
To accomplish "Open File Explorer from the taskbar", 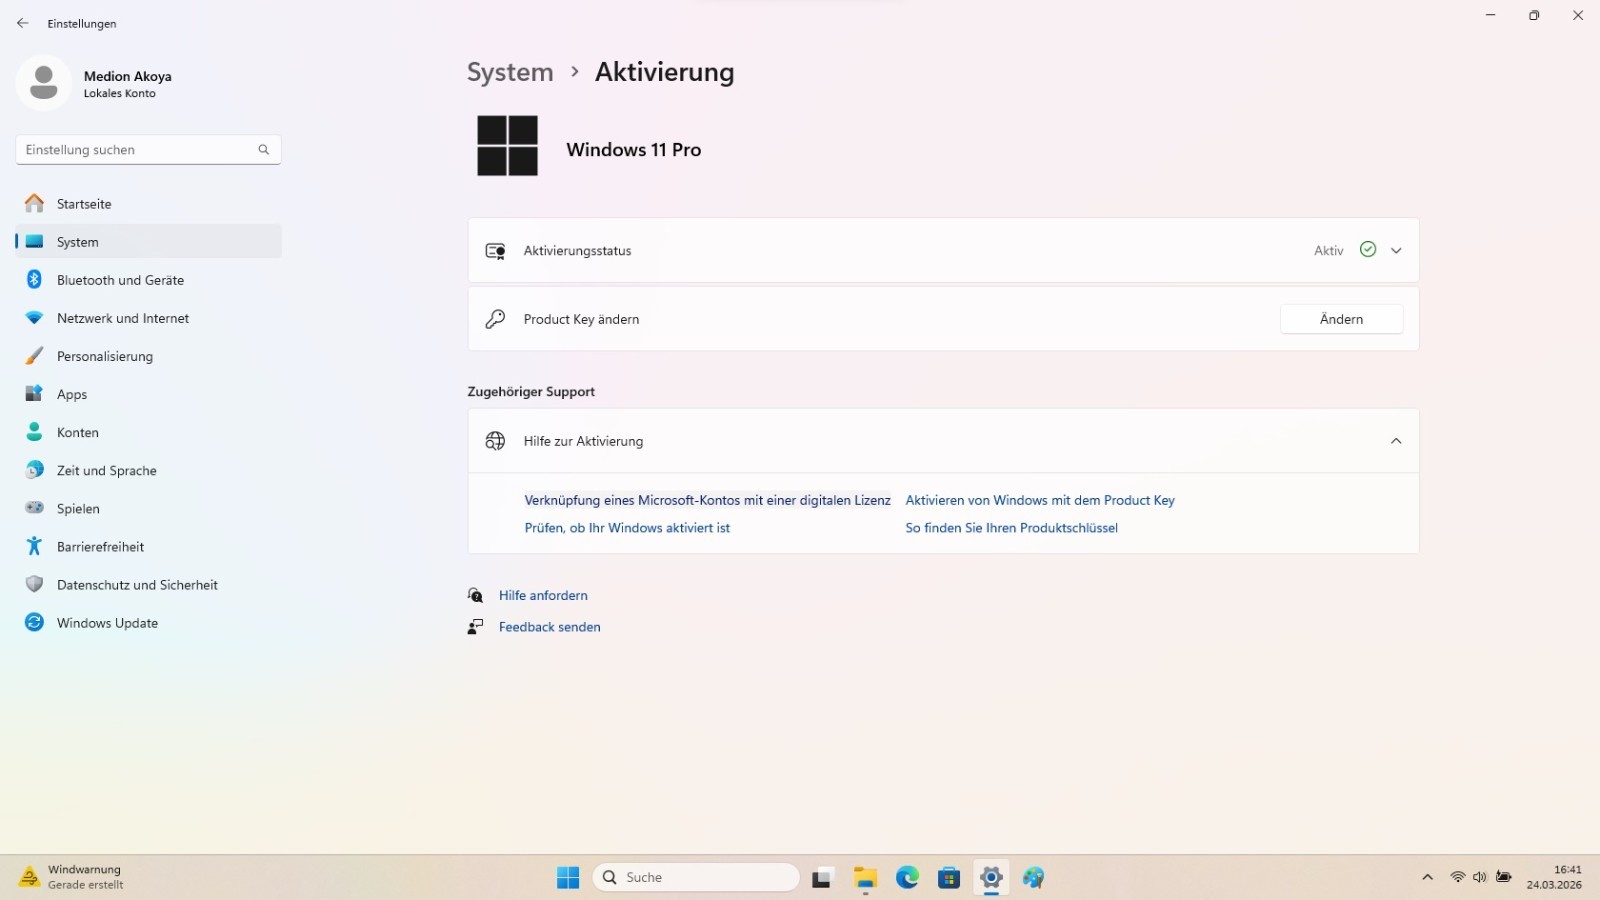I will coord(865,877).
